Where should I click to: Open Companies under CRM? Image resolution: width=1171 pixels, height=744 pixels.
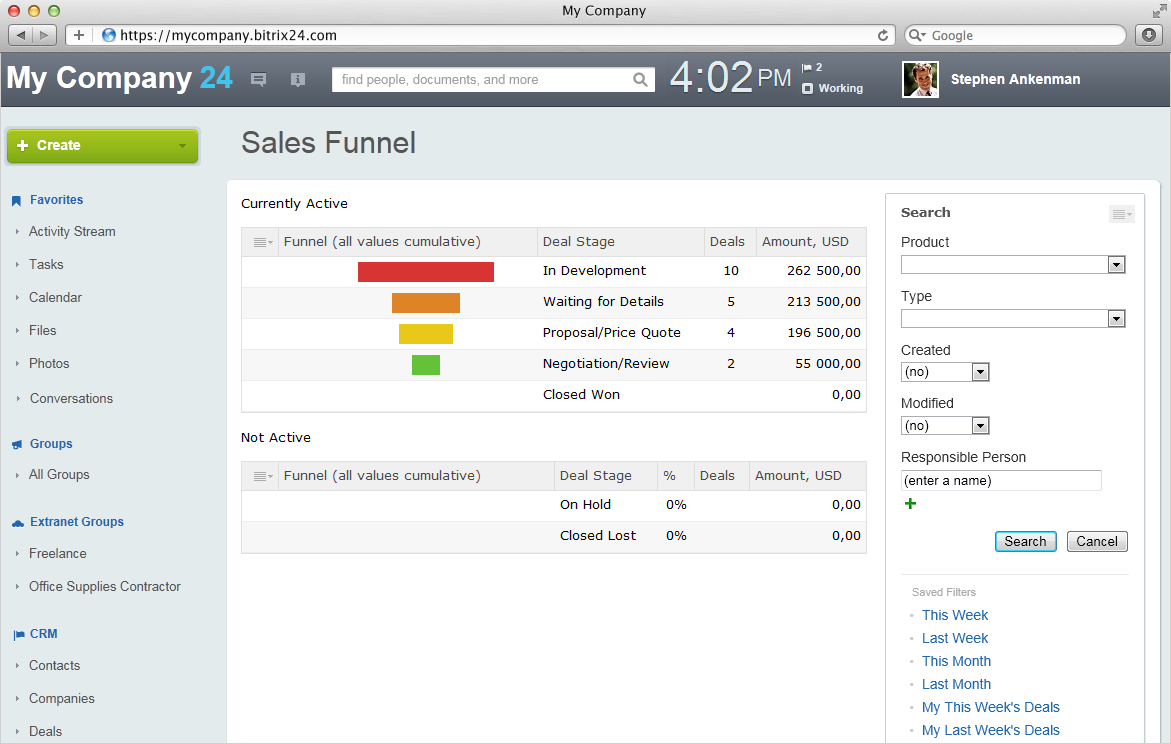(62, 698)
